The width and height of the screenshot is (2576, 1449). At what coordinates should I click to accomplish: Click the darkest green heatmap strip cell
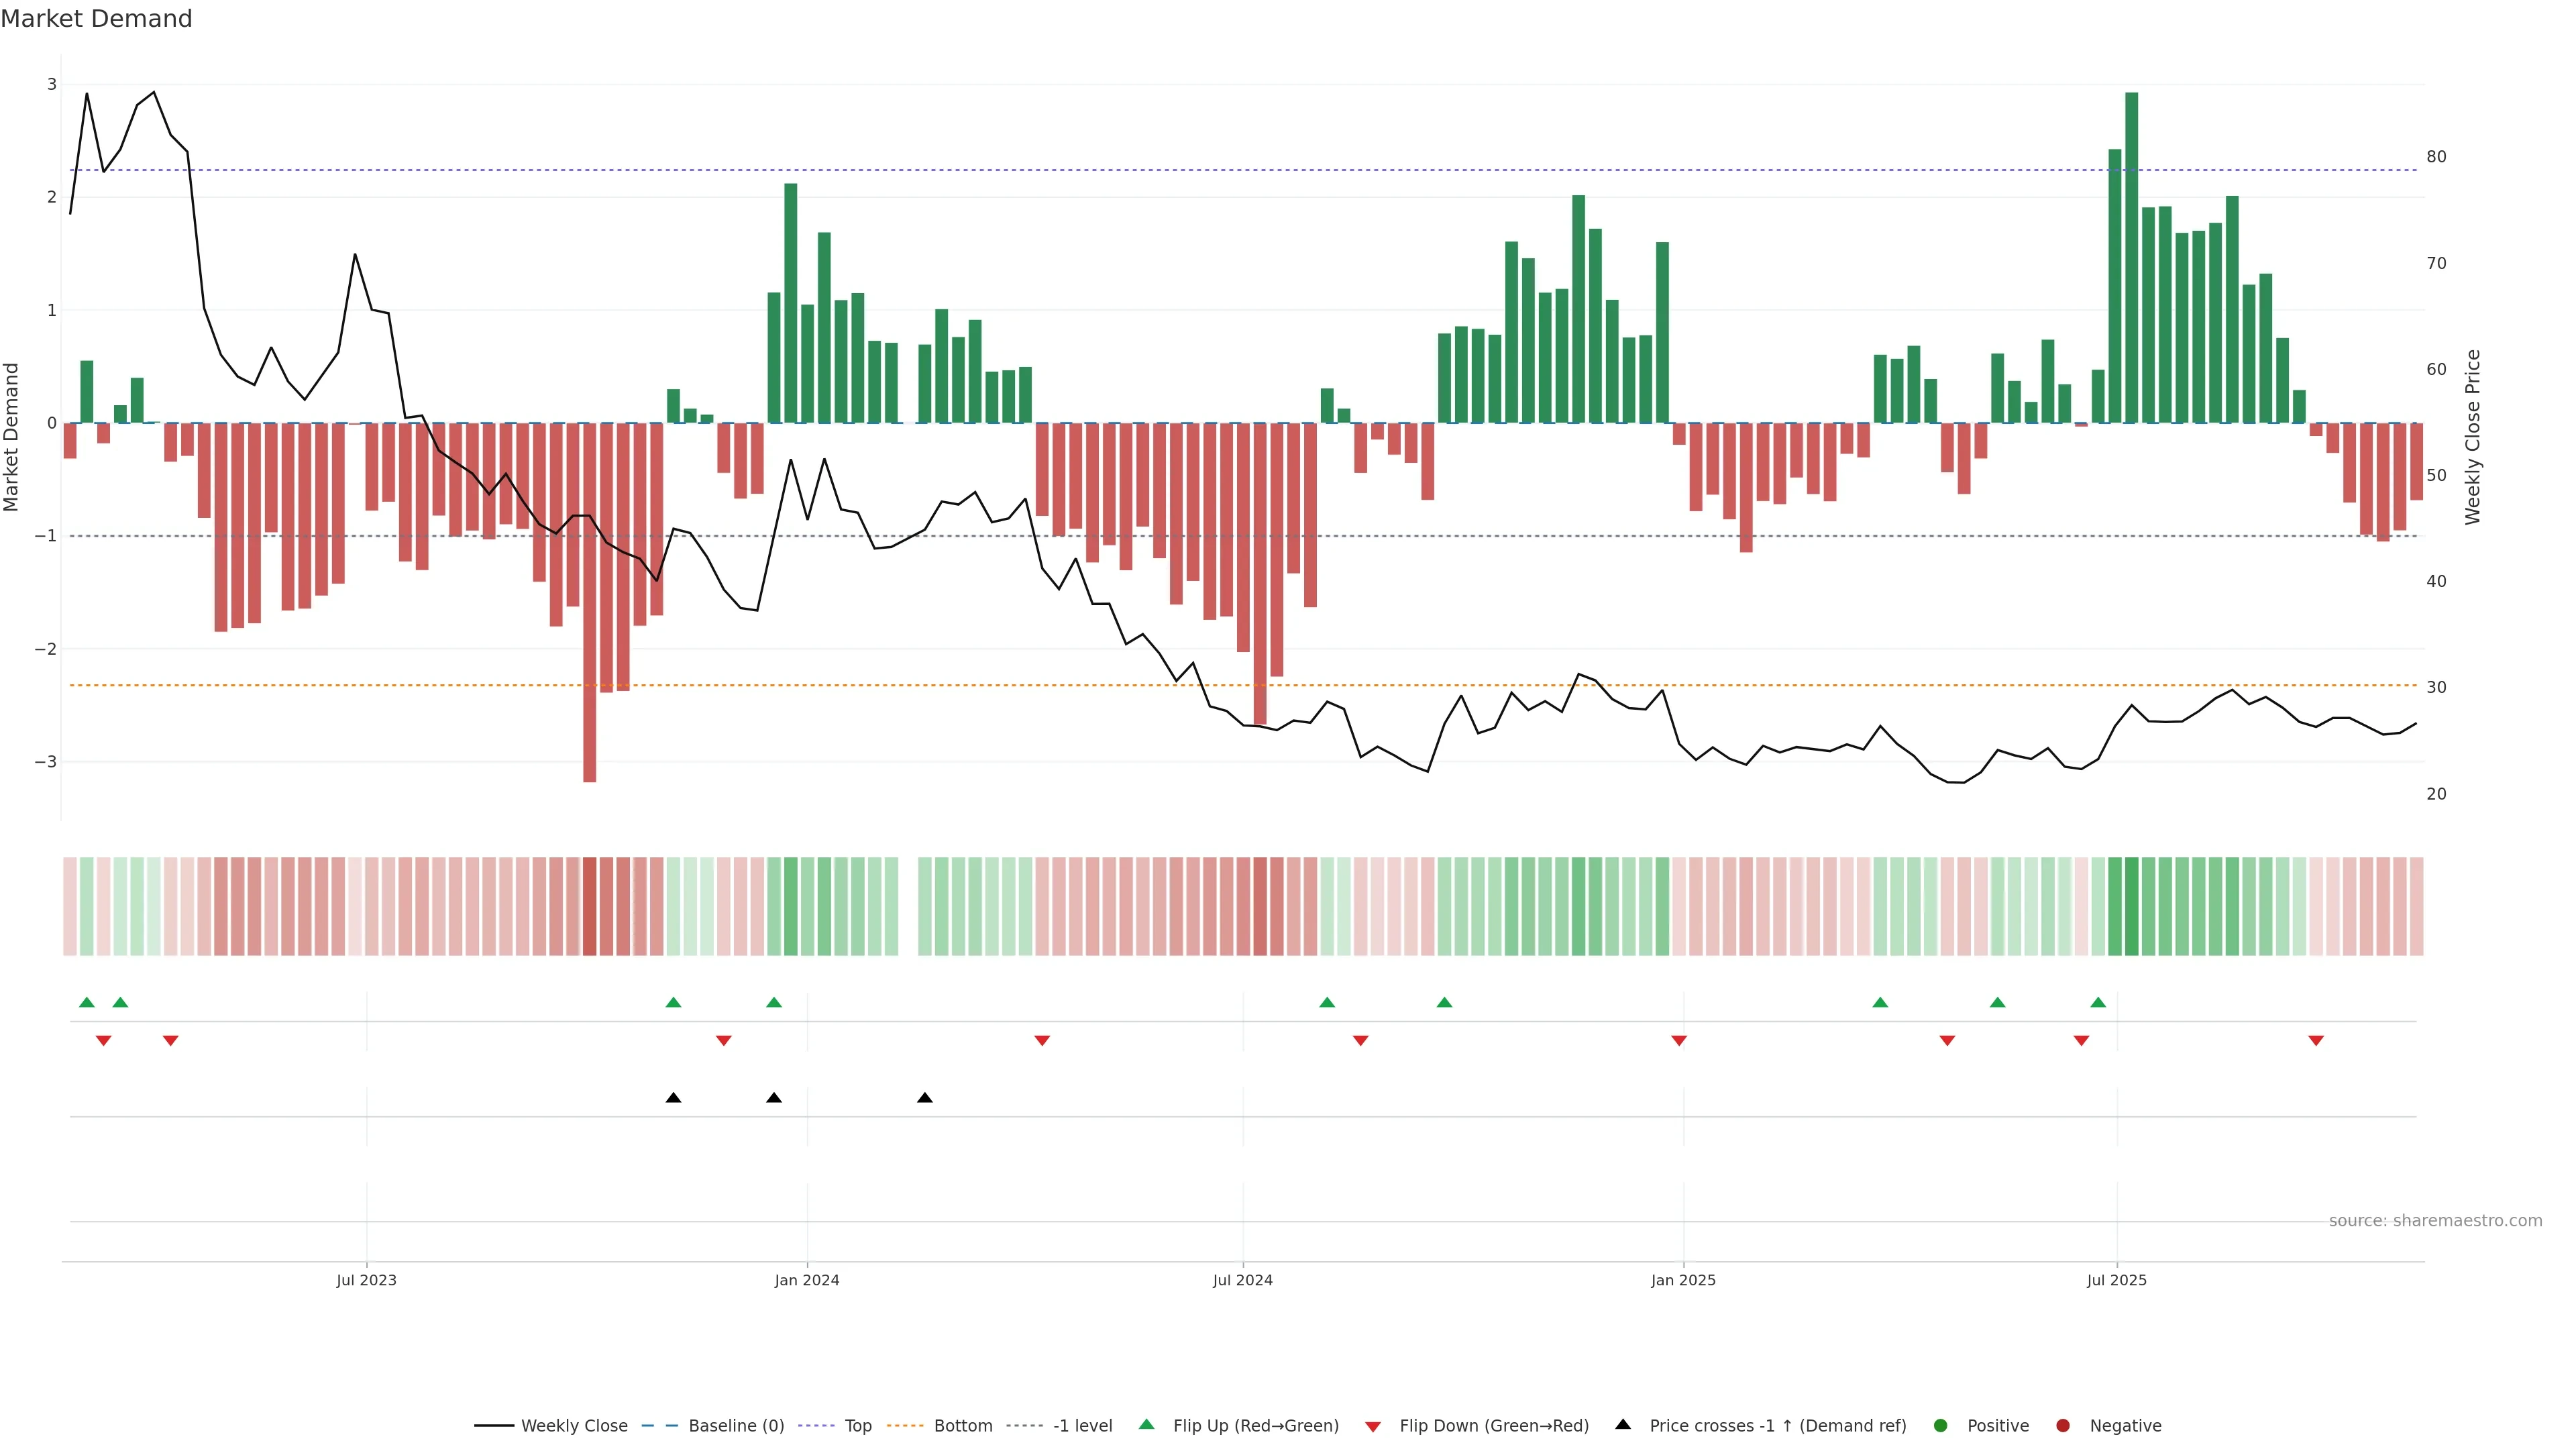(2131, 906)
